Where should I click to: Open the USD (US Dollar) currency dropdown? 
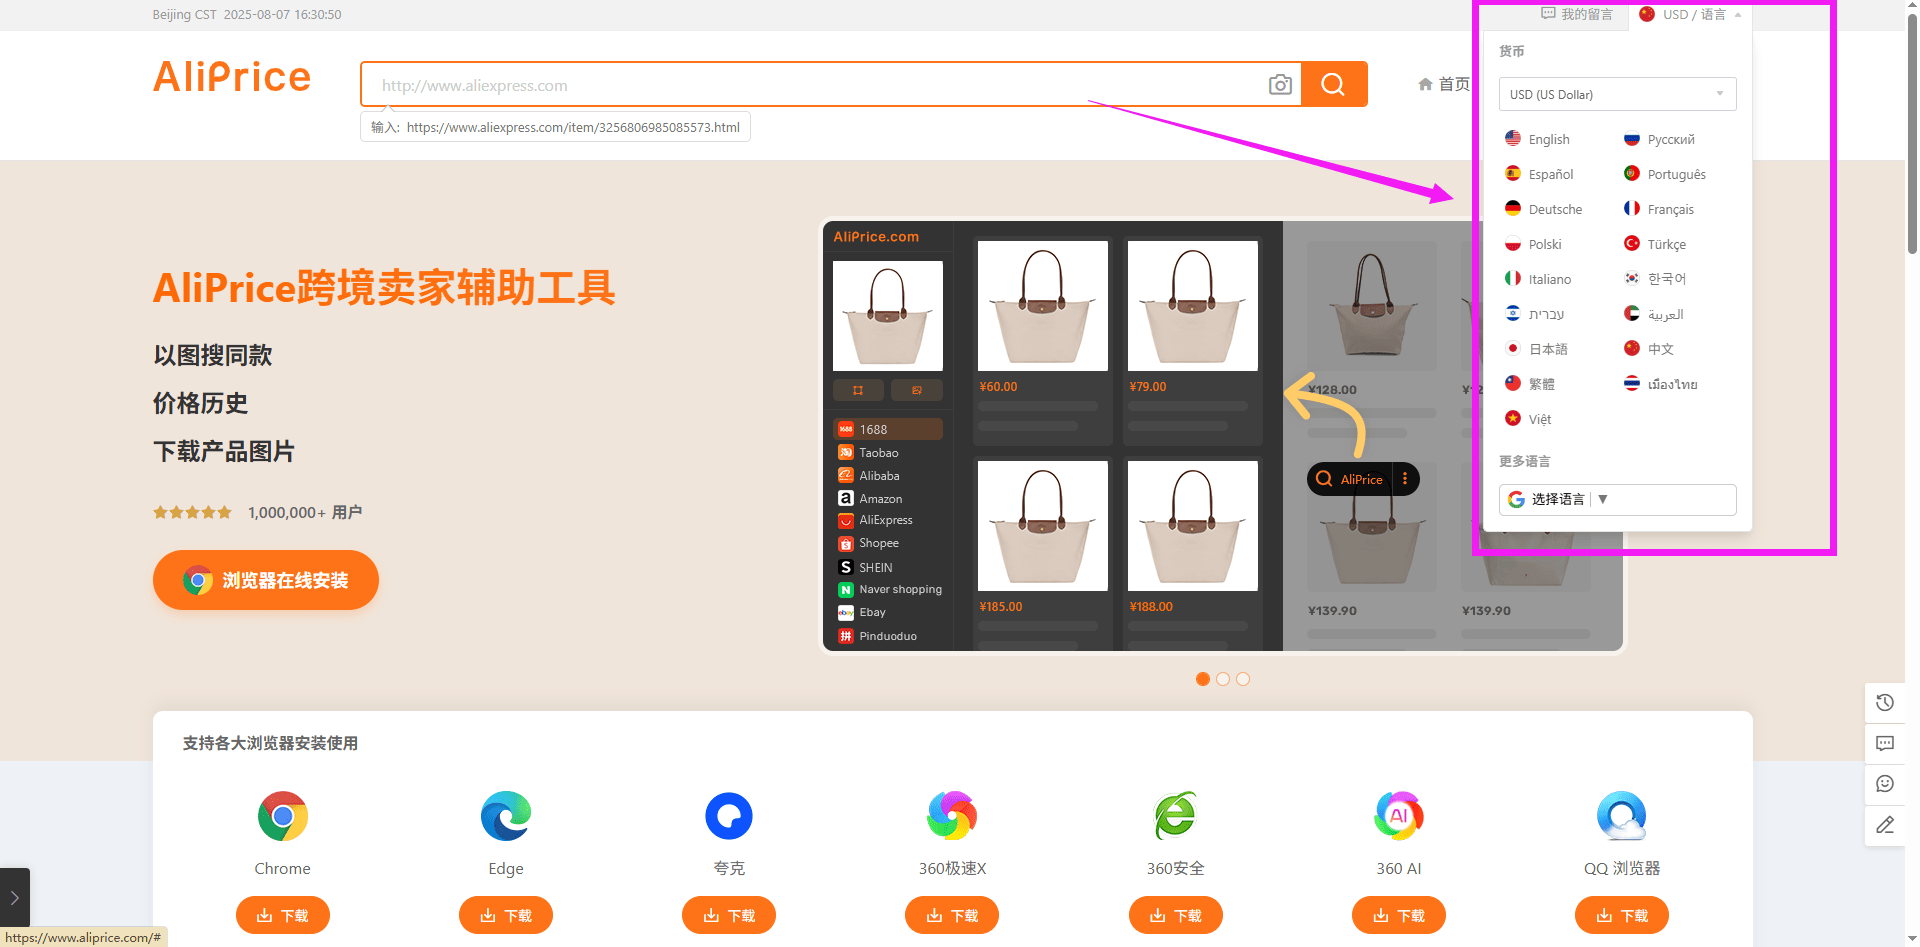1617,94
